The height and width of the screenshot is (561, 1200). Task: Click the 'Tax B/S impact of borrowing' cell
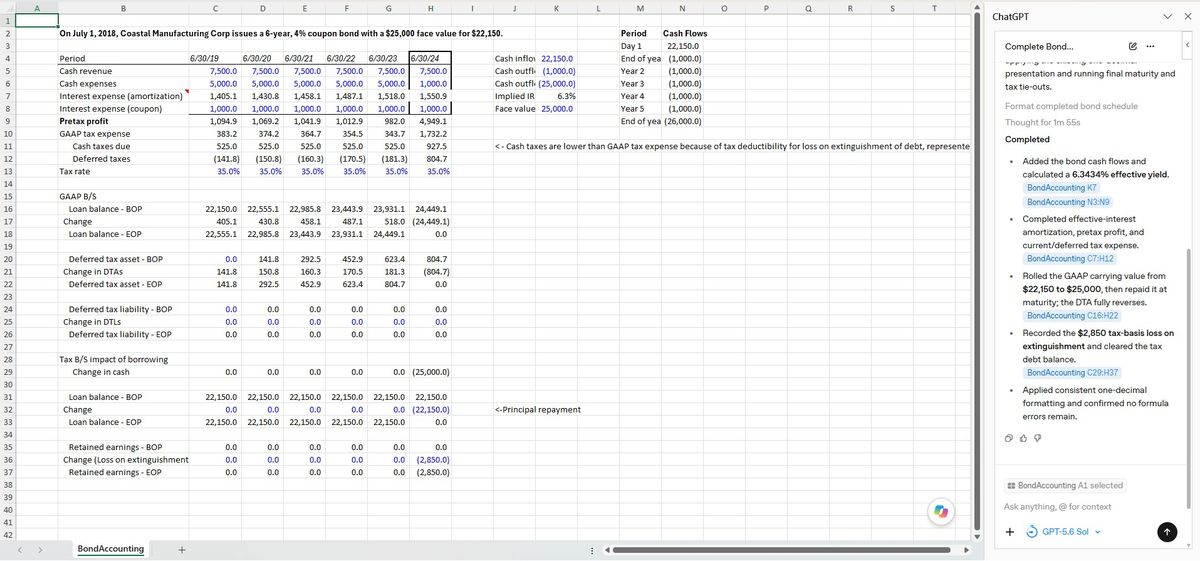pyautogui.click(x=123, y=359)
